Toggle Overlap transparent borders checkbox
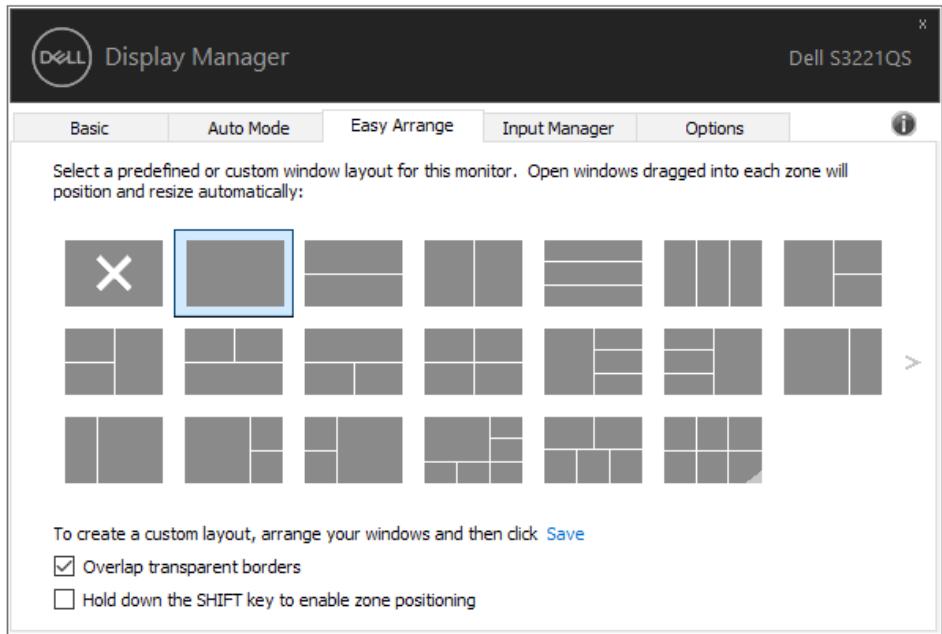 click(x=64, y=566)
